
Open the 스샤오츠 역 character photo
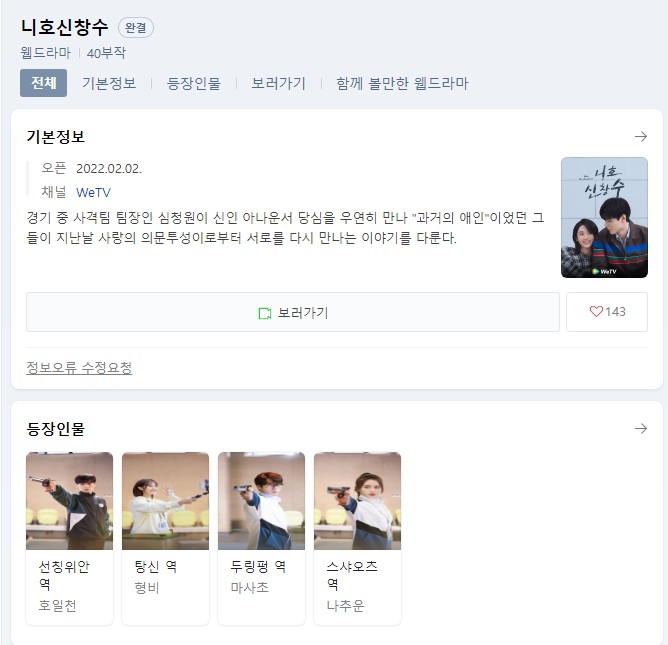pyautogui.click(x=357, y=501)
